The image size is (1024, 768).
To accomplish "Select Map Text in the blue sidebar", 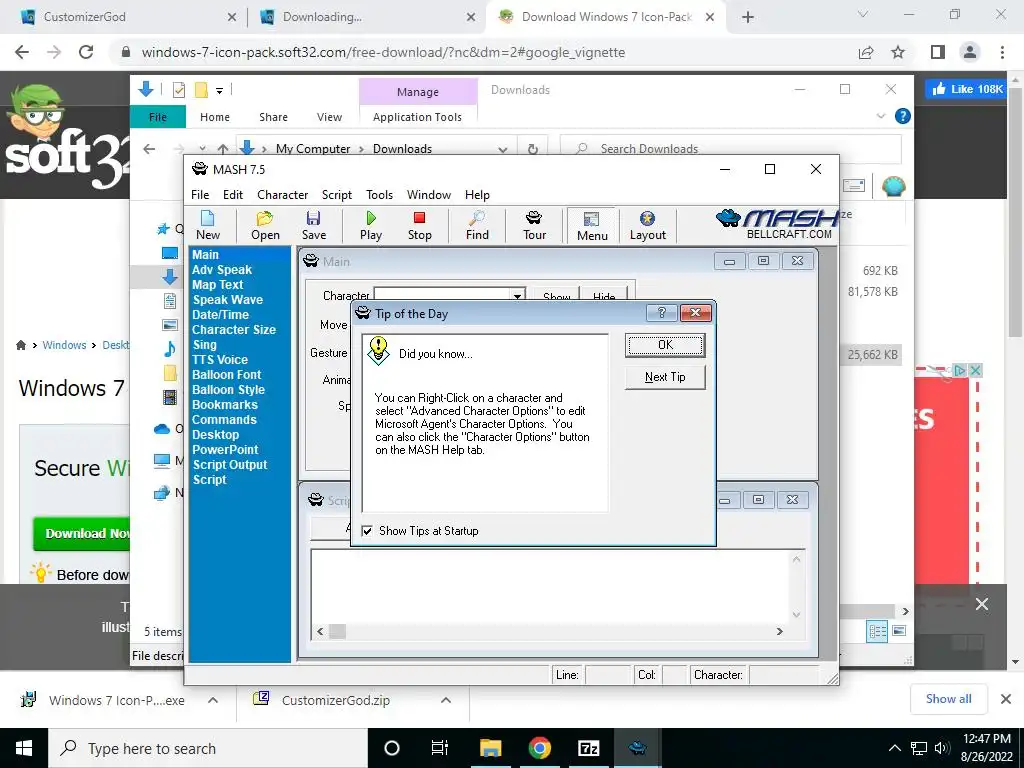I will point(217,285).
